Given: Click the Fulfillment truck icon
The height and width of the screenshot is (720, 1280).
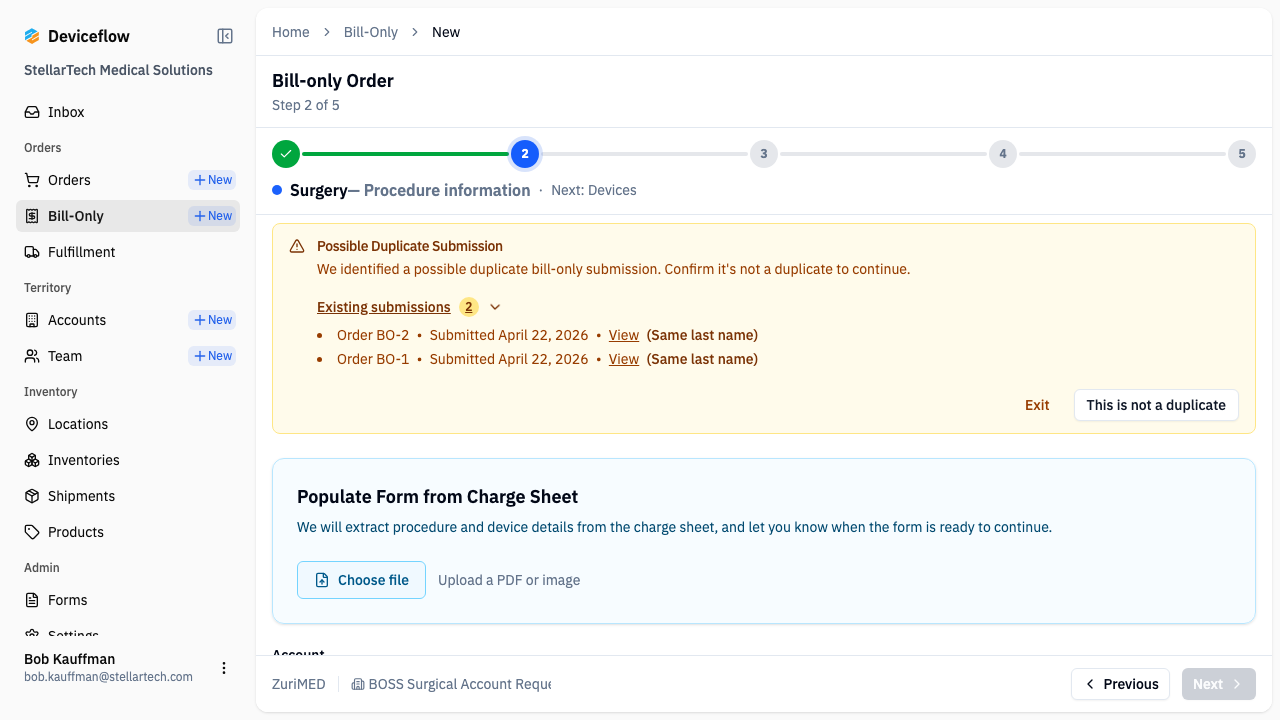Looking at the screenshot, I should [32, 252].
